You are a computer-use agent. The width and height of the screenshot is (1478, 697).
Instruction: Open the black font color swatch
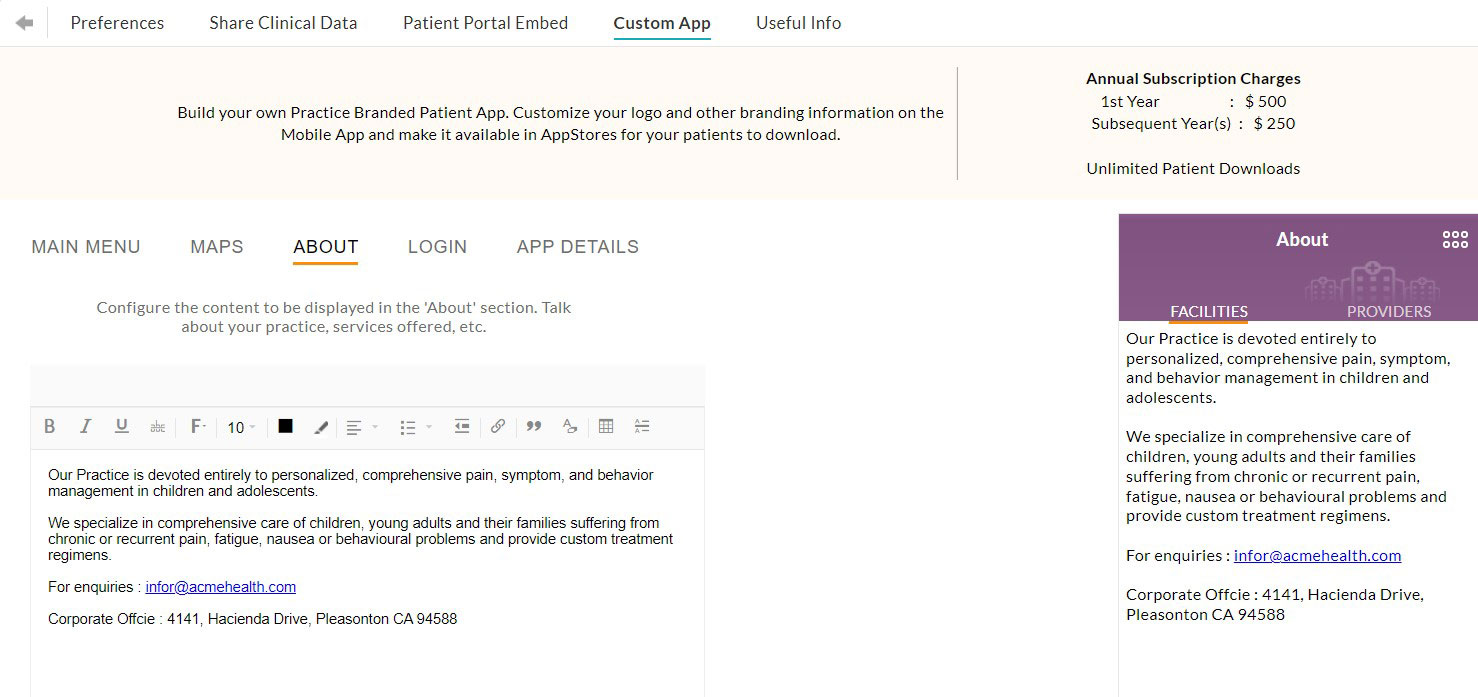pyautogui.click(x=285, y=426)
